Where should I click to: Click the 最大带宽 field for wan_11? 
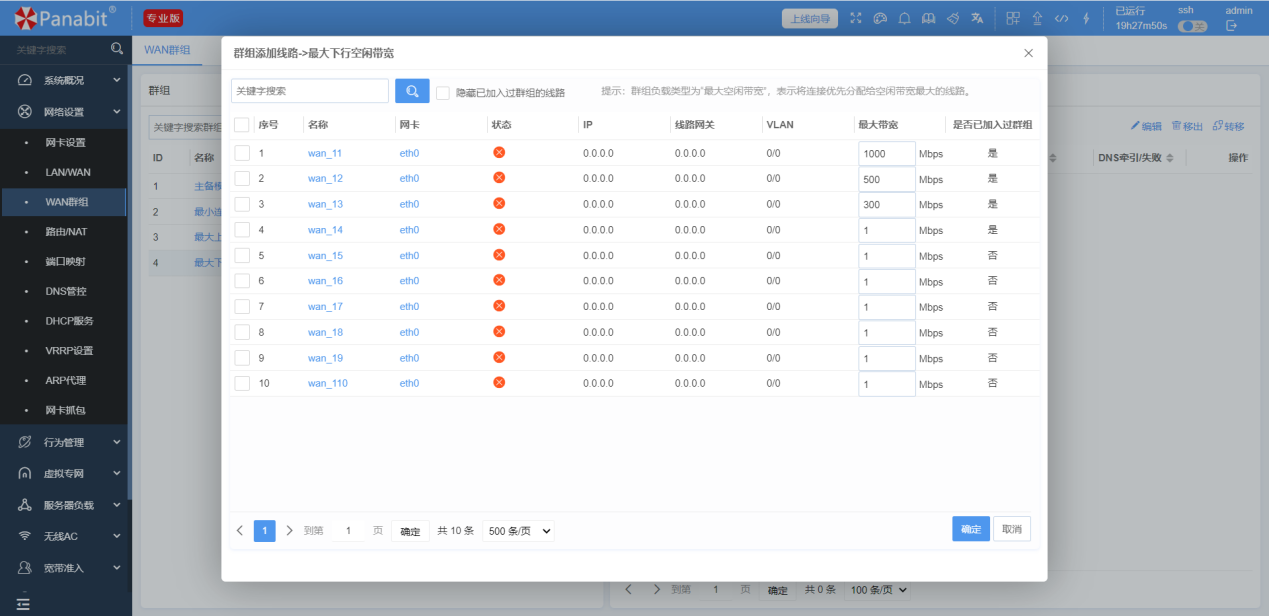886,154
